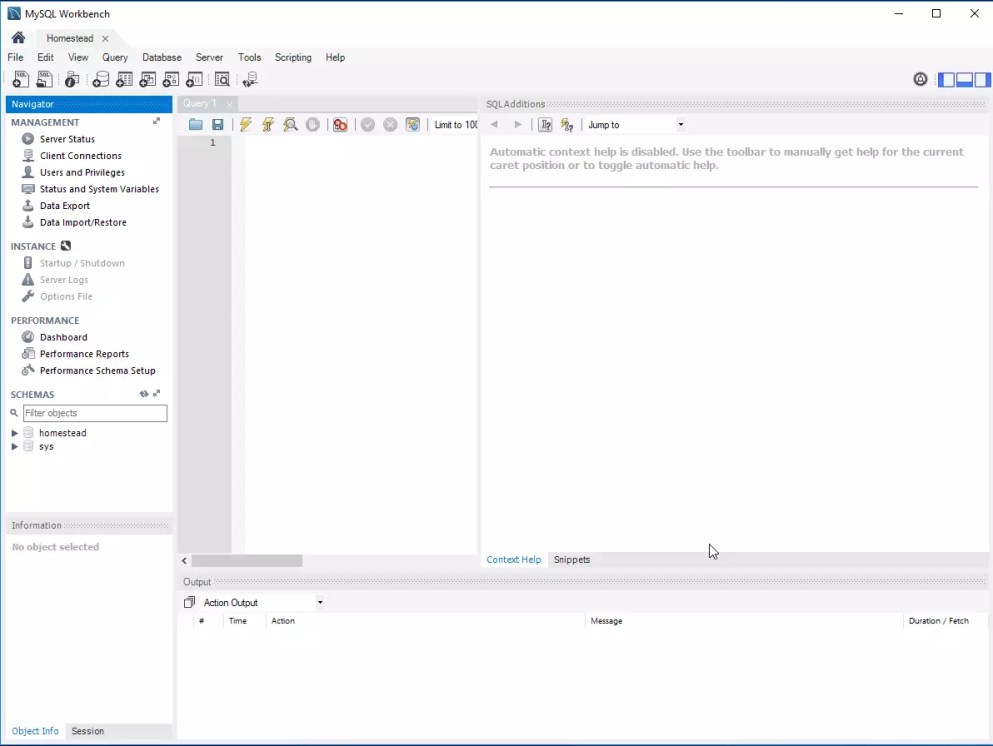Click the Filter objects search field
The width and height of the screenshot is (993, 746).
95,413
